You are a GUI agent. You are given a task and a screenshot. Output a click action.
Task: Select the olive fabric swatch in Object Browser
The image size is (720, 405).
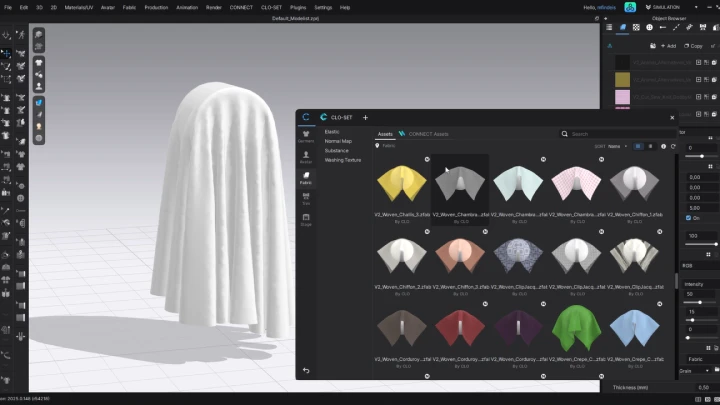coord(622,79)
